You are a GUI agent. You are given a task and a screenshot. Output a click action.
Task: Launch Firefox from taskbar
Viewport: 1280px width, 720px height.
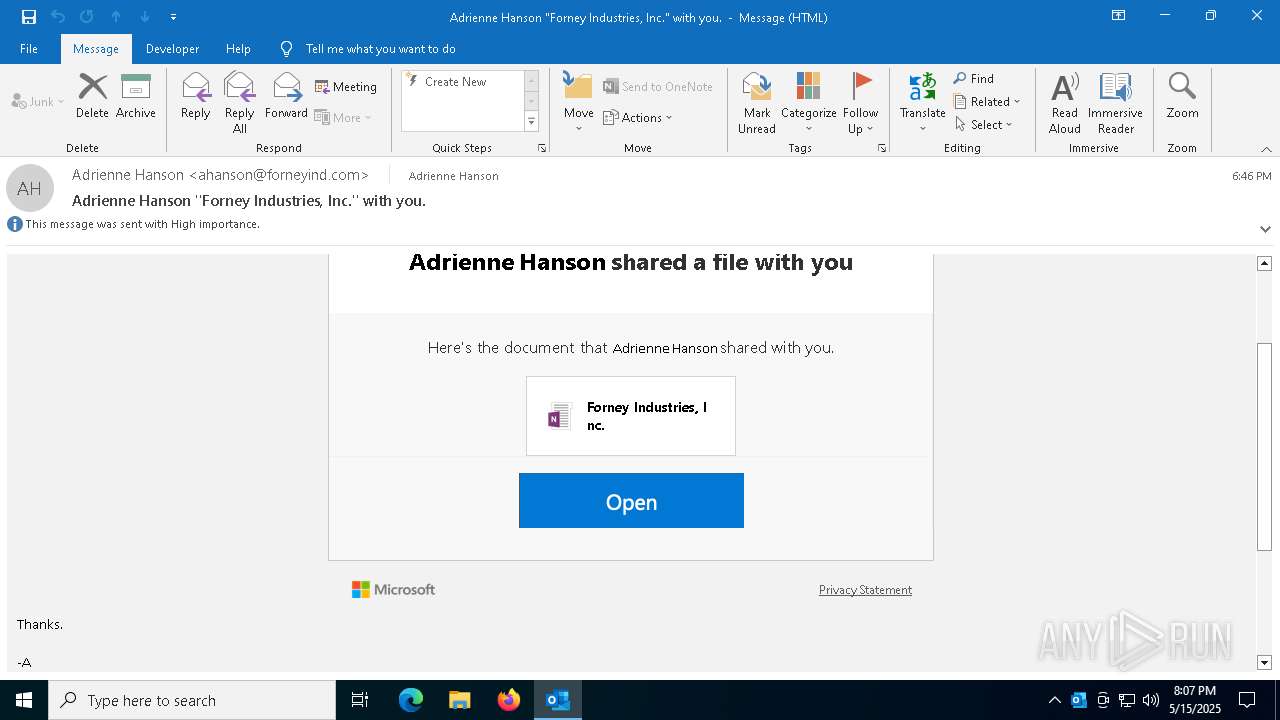click(509, 700)
